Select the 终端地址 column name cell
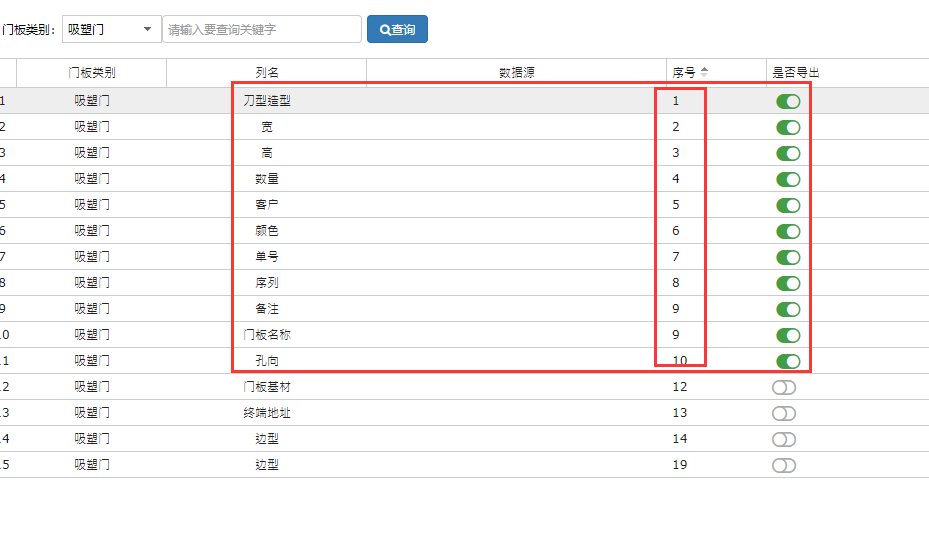The image size is (929, 542). click(267, 413)
